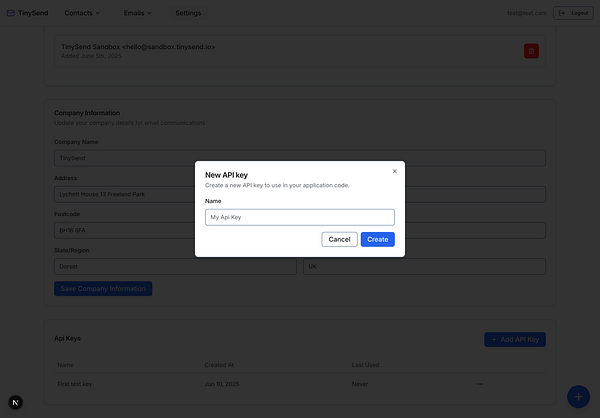Open options for First test key

pyautogui.click(x=480, y=384)
